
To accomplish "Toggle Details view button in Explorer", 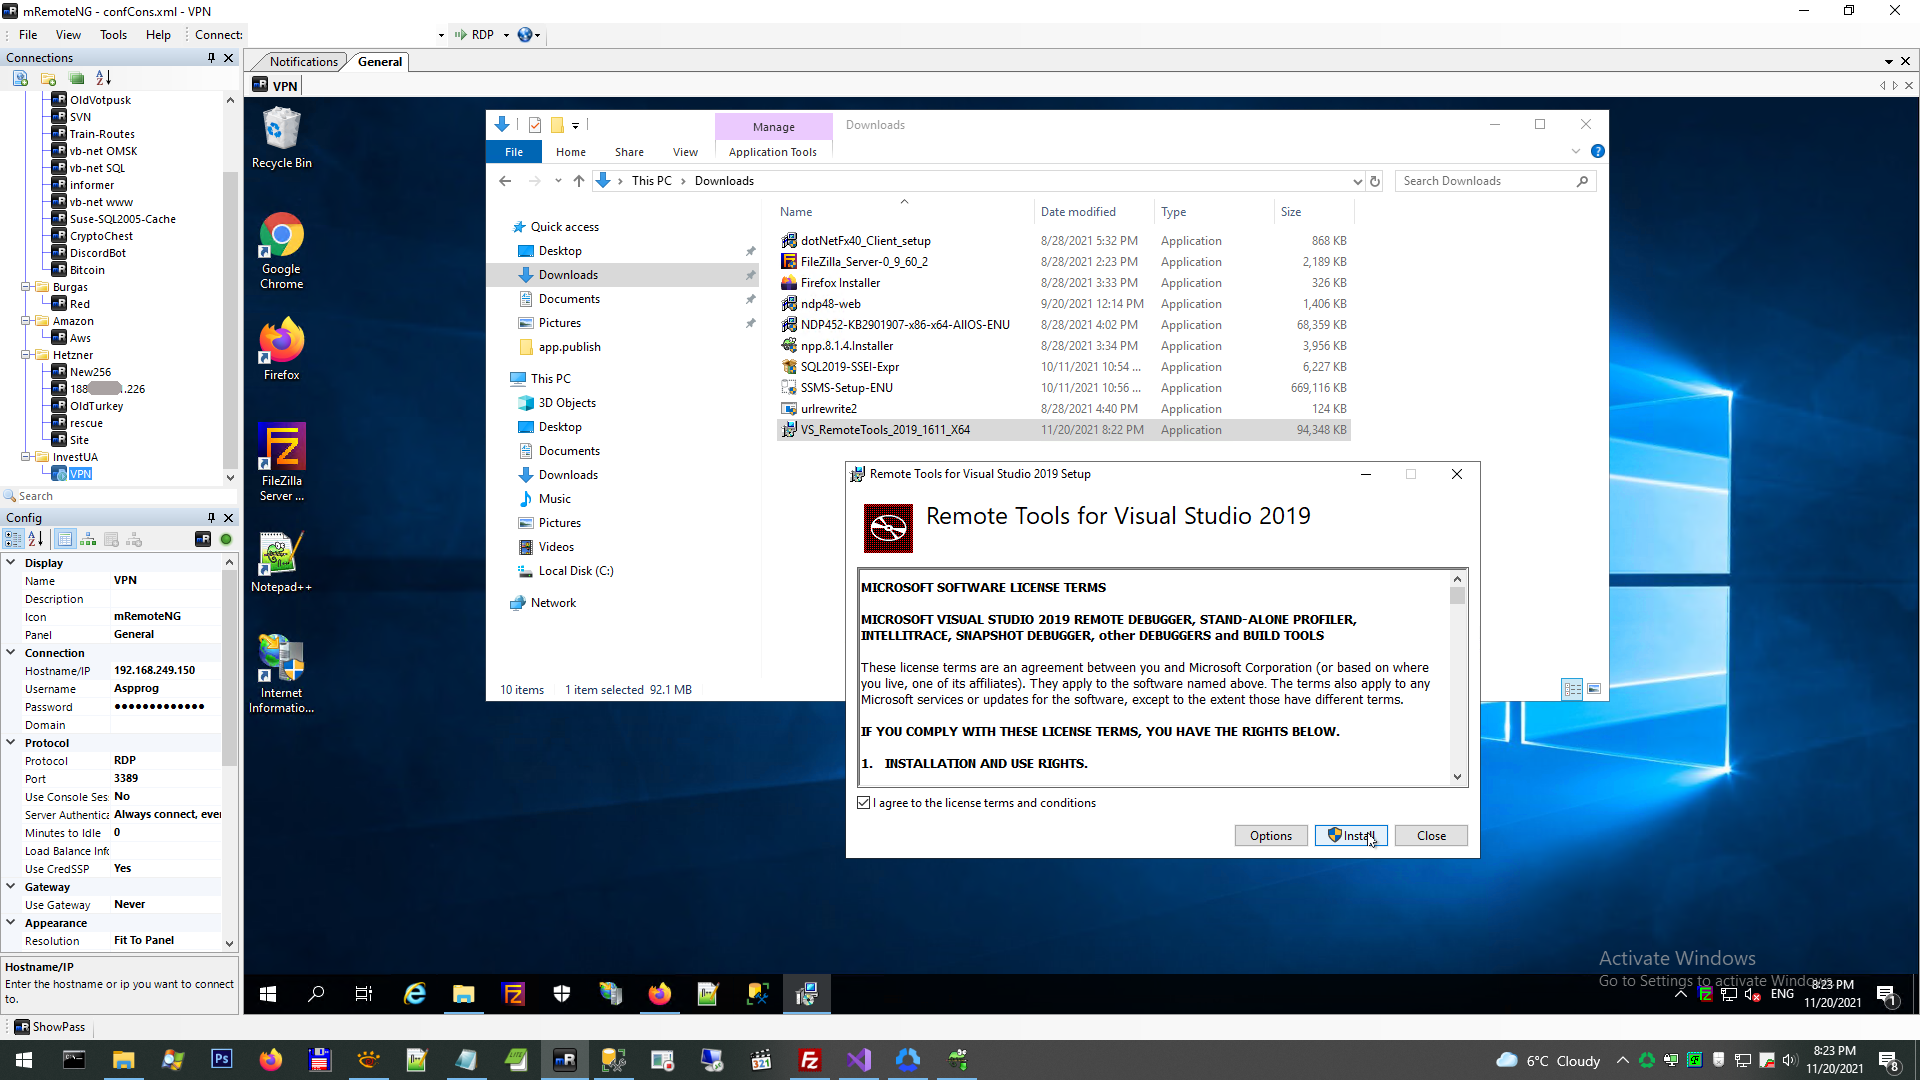I will 1572,689.
